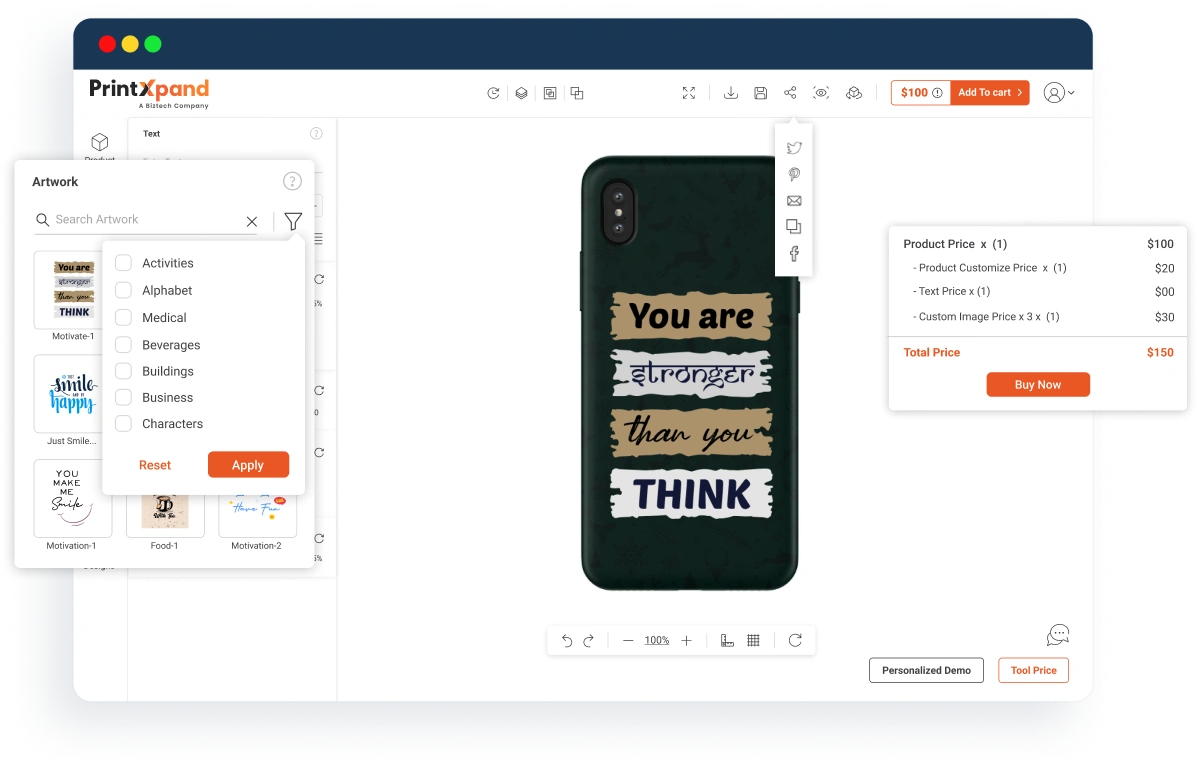1198x766 pixels.
Task: Select the Motivation-1 artwork thumbnail
Action: pyautogui.click(x=73, y=498)
